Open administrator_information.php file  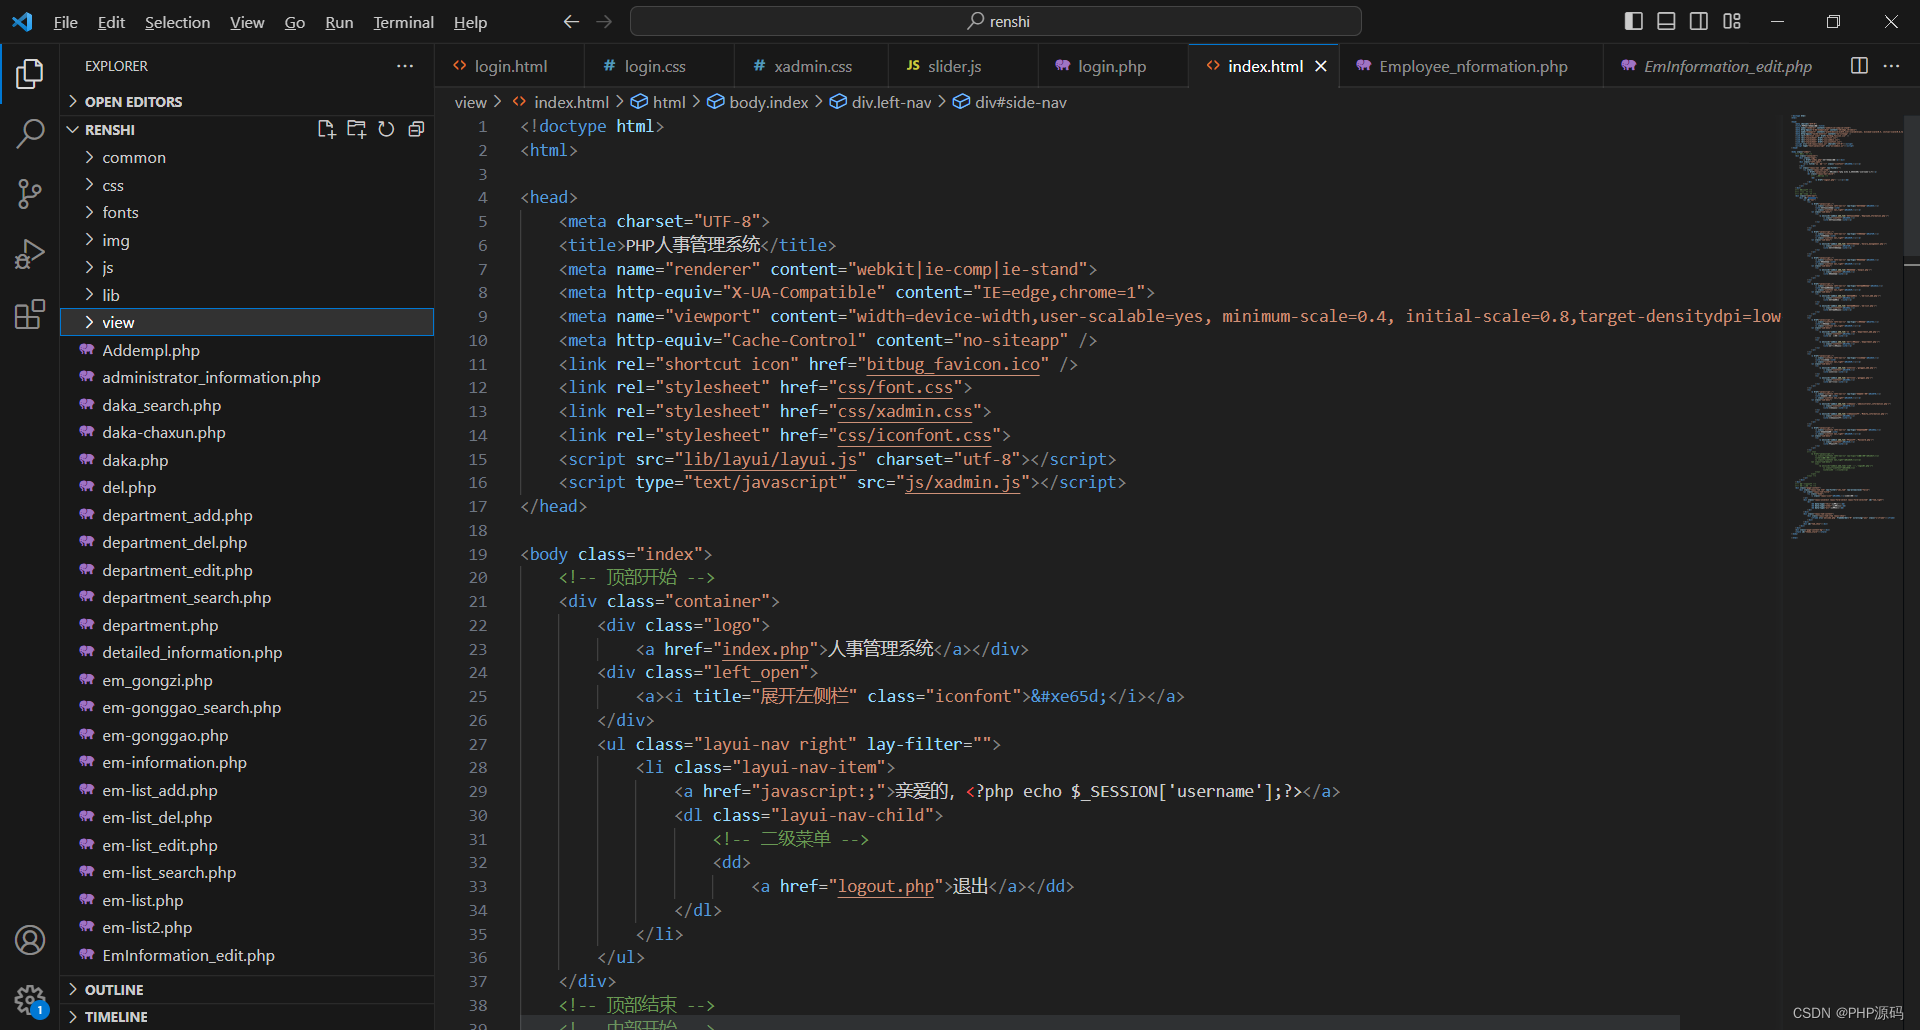(x=247, y=377)
